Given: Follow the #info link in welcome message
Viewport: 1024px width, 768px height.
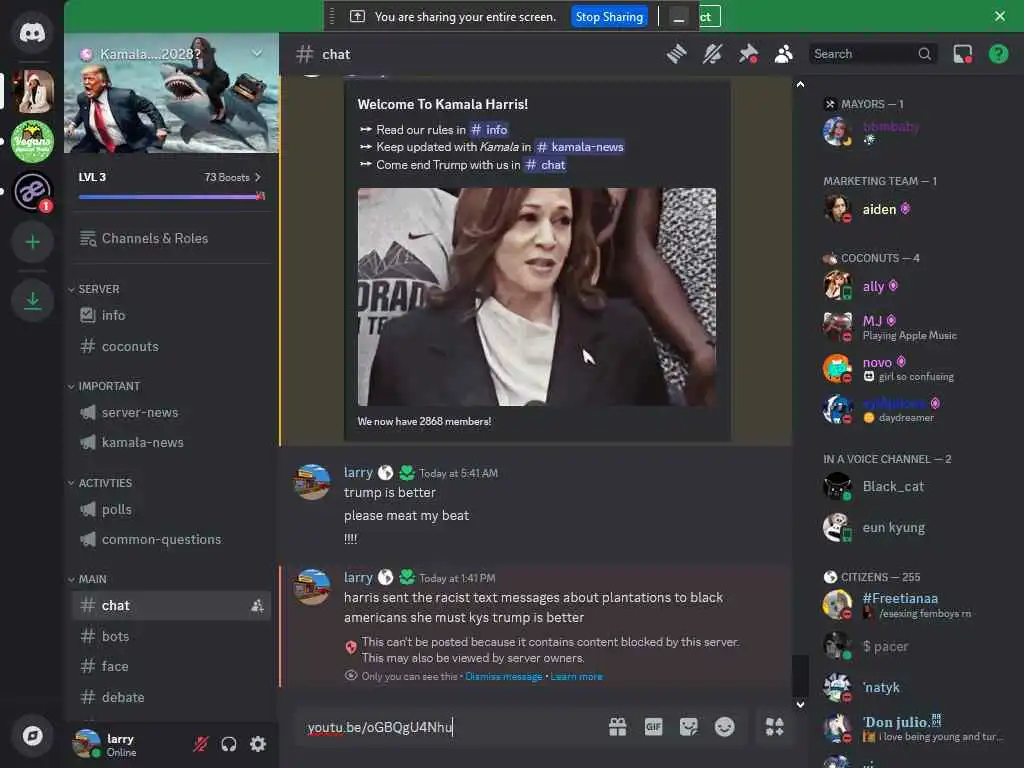Looking at the screenshot, I should coord(488,130).
